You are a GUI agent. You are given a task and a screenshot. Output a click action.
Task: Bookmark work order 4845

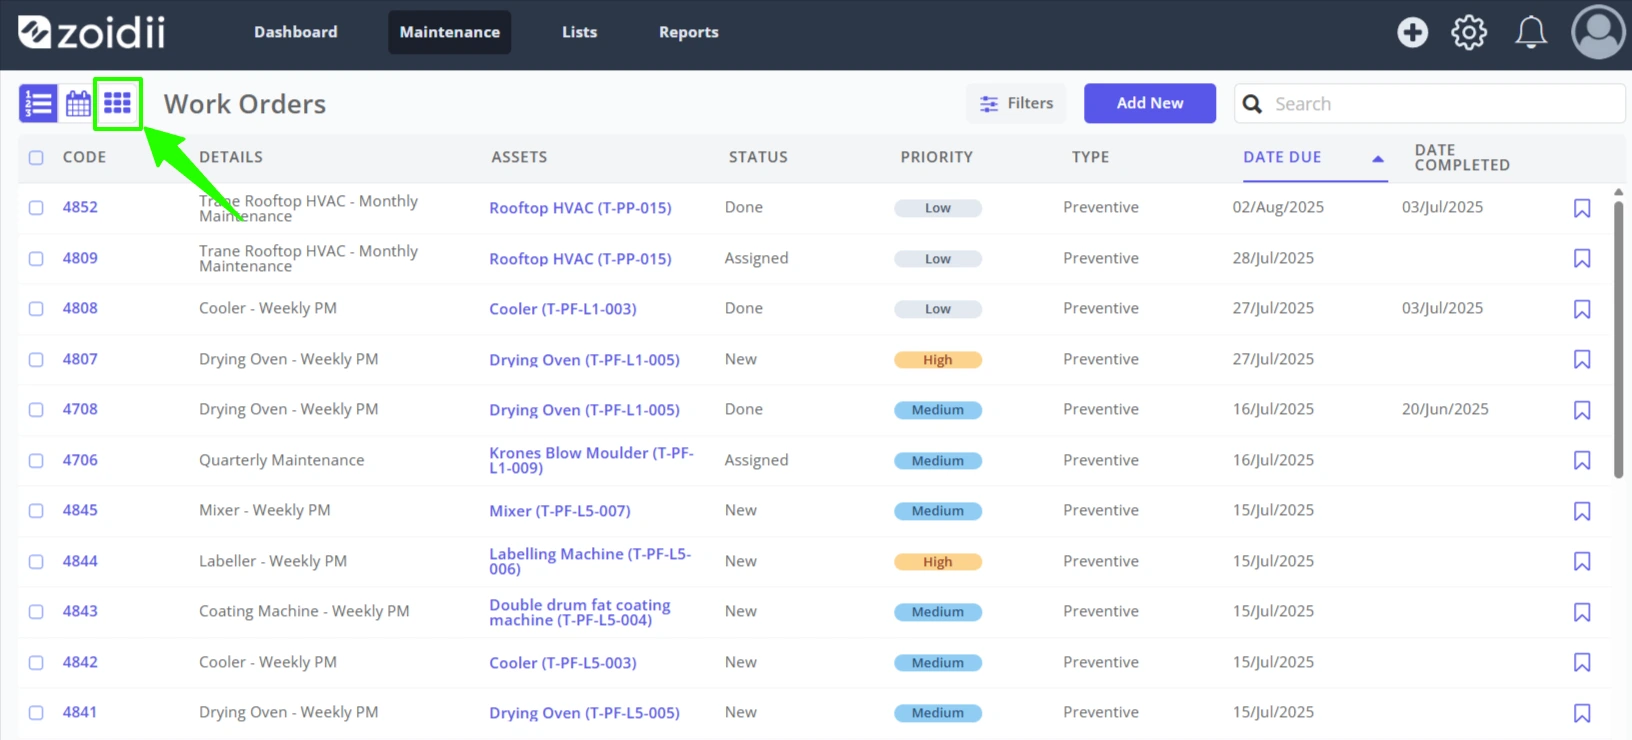click(1582, 511)
